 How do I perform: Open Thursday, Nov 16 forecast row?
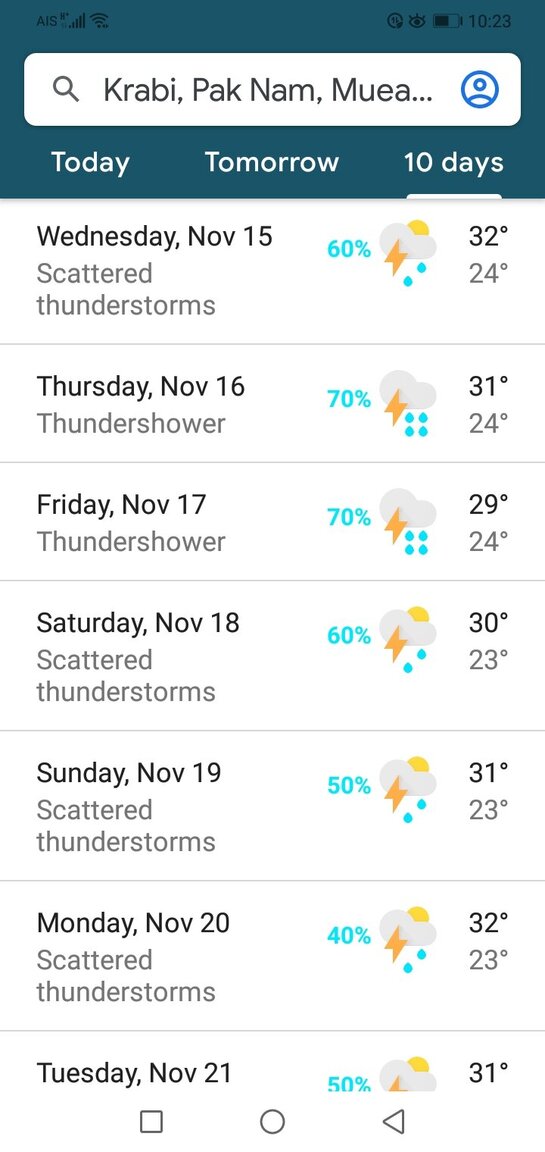pos(272,403)
